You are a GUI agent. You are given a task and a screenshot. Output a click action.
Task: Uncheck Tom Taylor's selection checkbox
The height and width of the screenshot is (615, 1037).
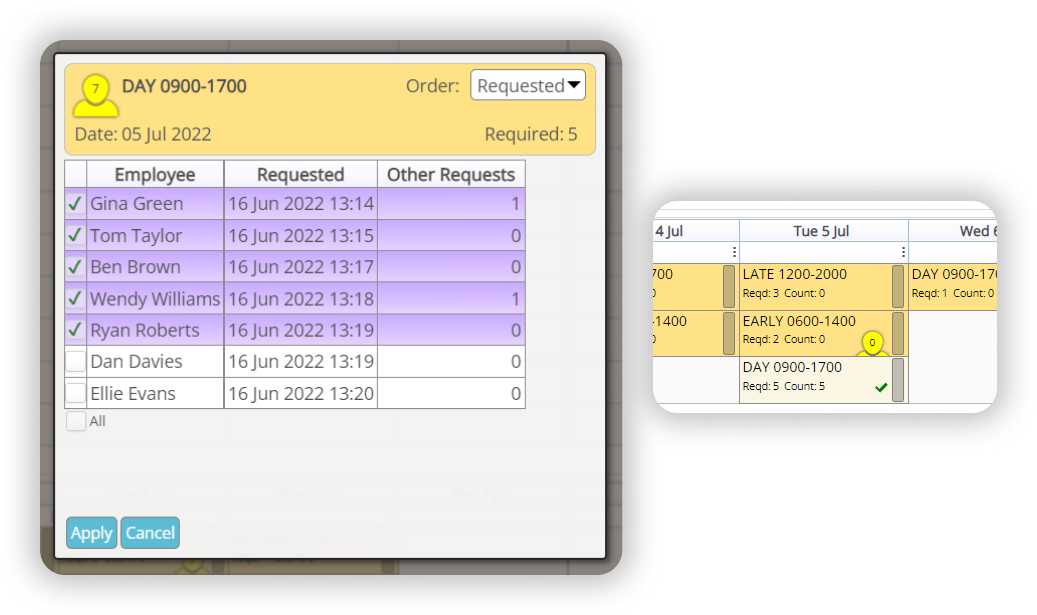[x=74, y=236]
